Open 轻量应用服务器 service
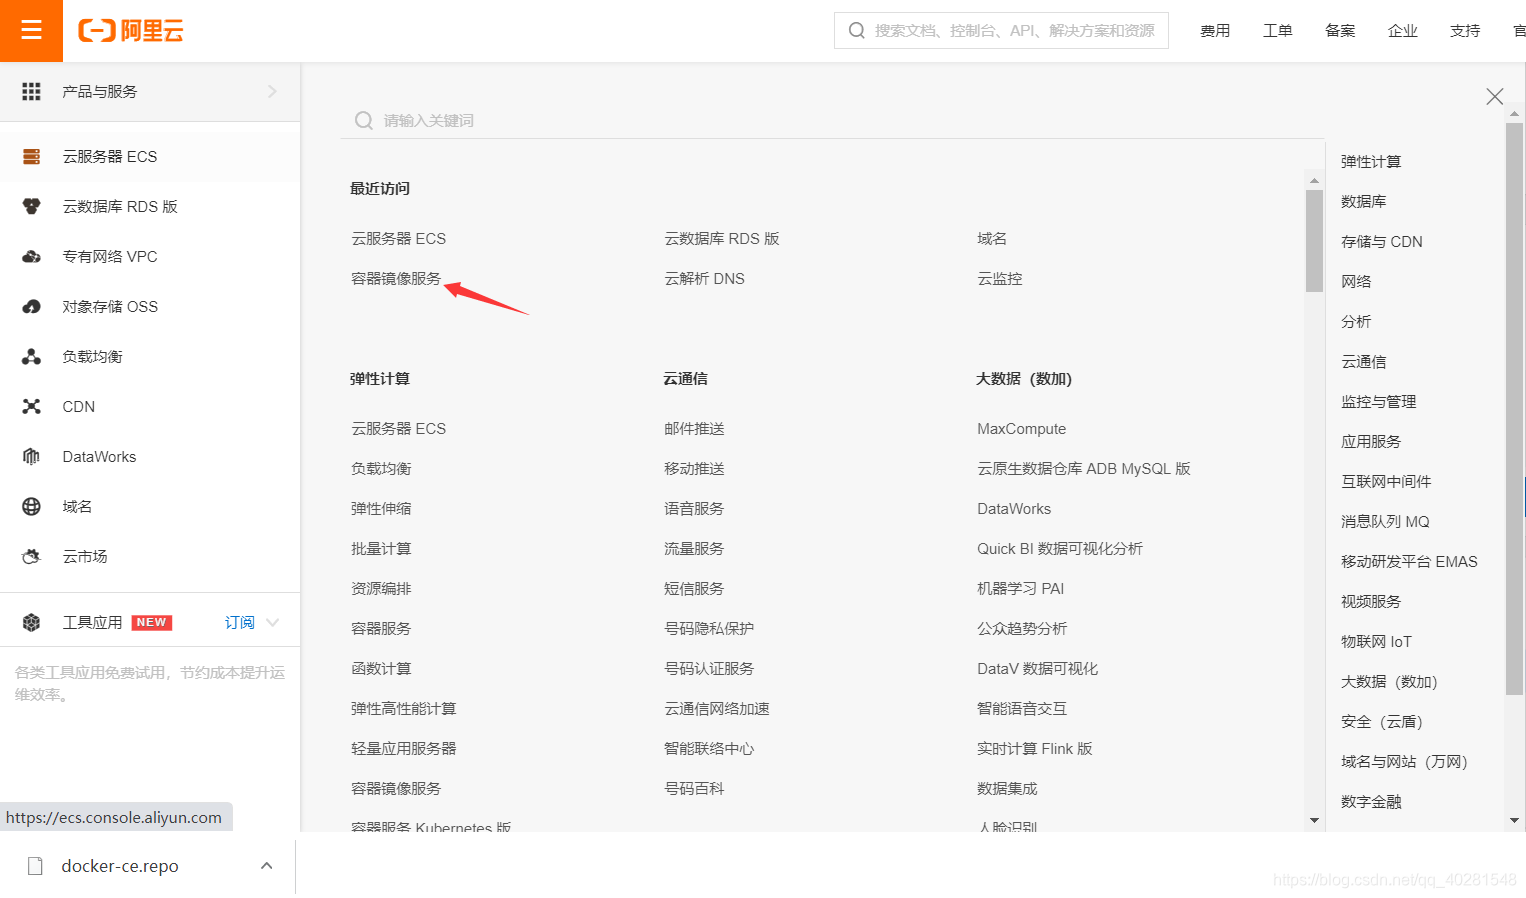 click(403, 748)
